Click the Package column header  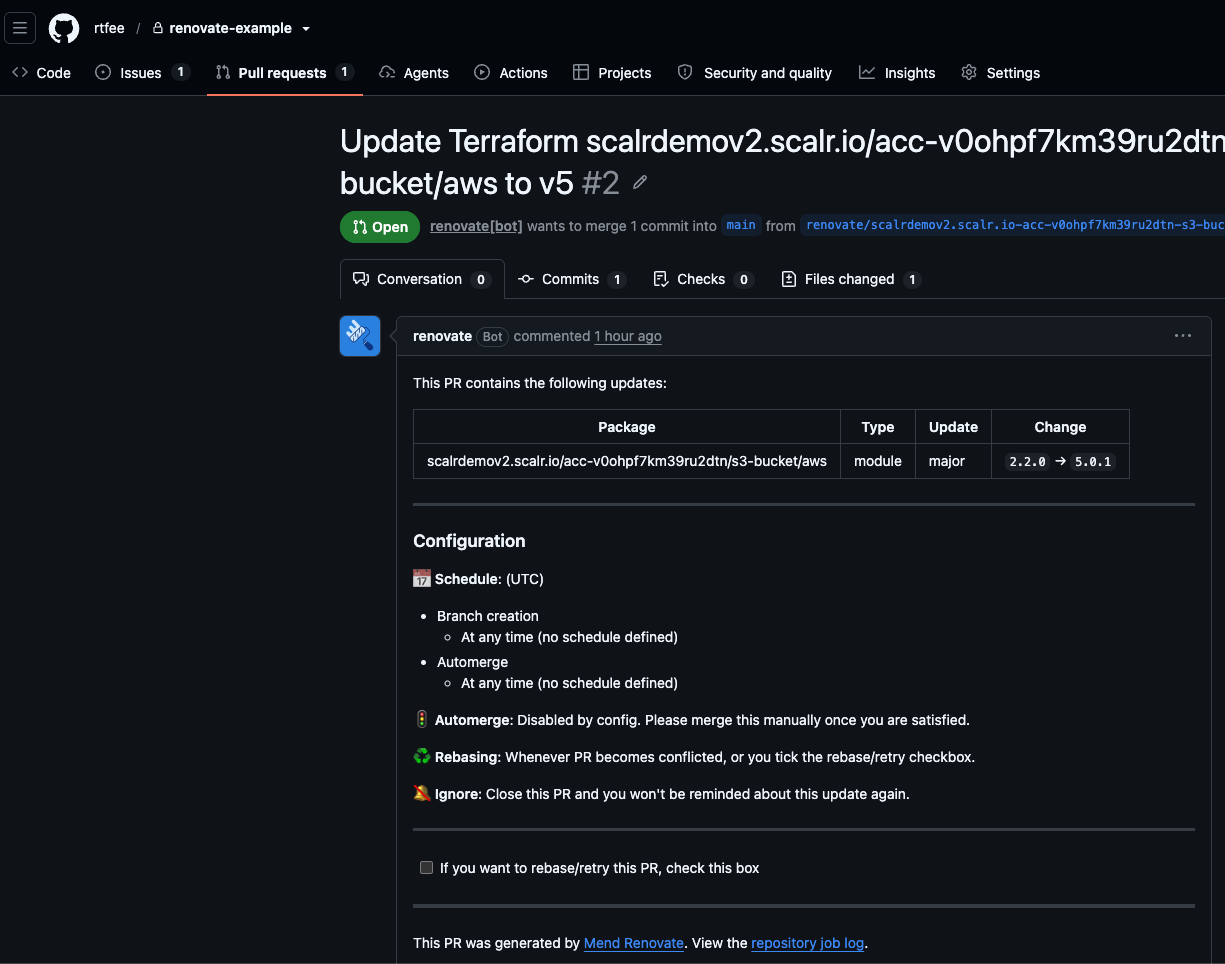coord(627,427)
